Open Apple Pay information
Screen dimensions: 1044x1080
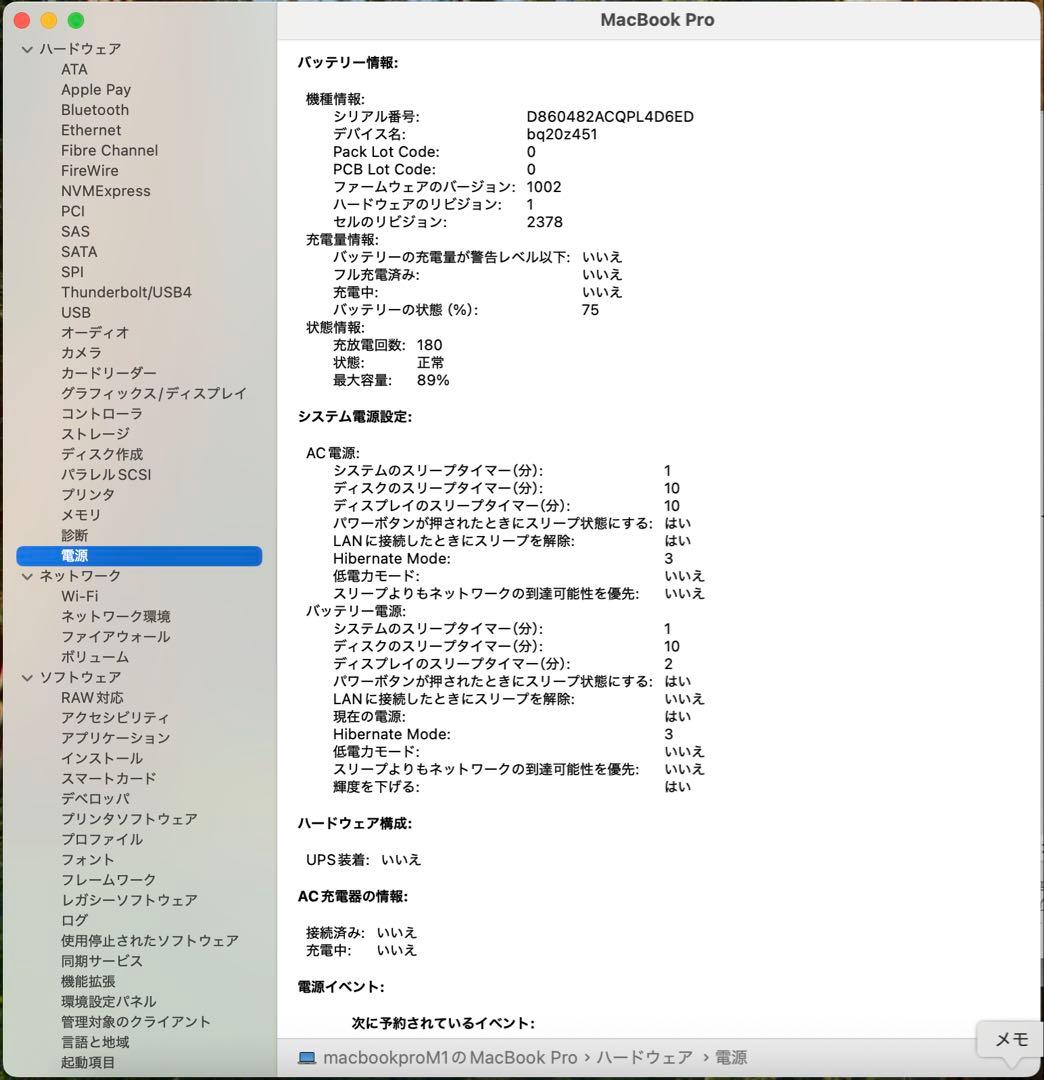96,89
